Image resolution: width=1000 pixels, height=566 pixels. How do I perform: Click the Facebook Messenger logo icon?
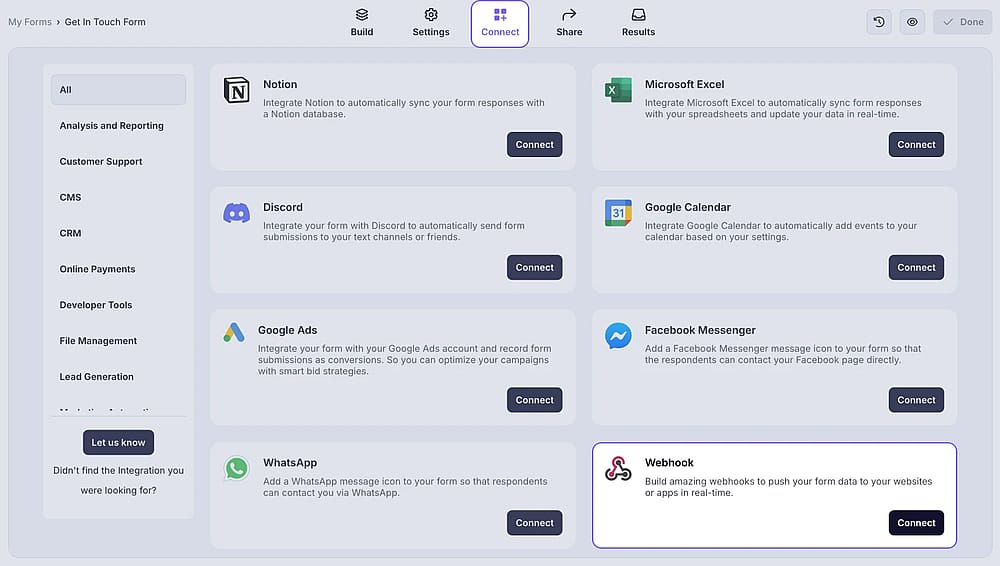pos(618,336)
